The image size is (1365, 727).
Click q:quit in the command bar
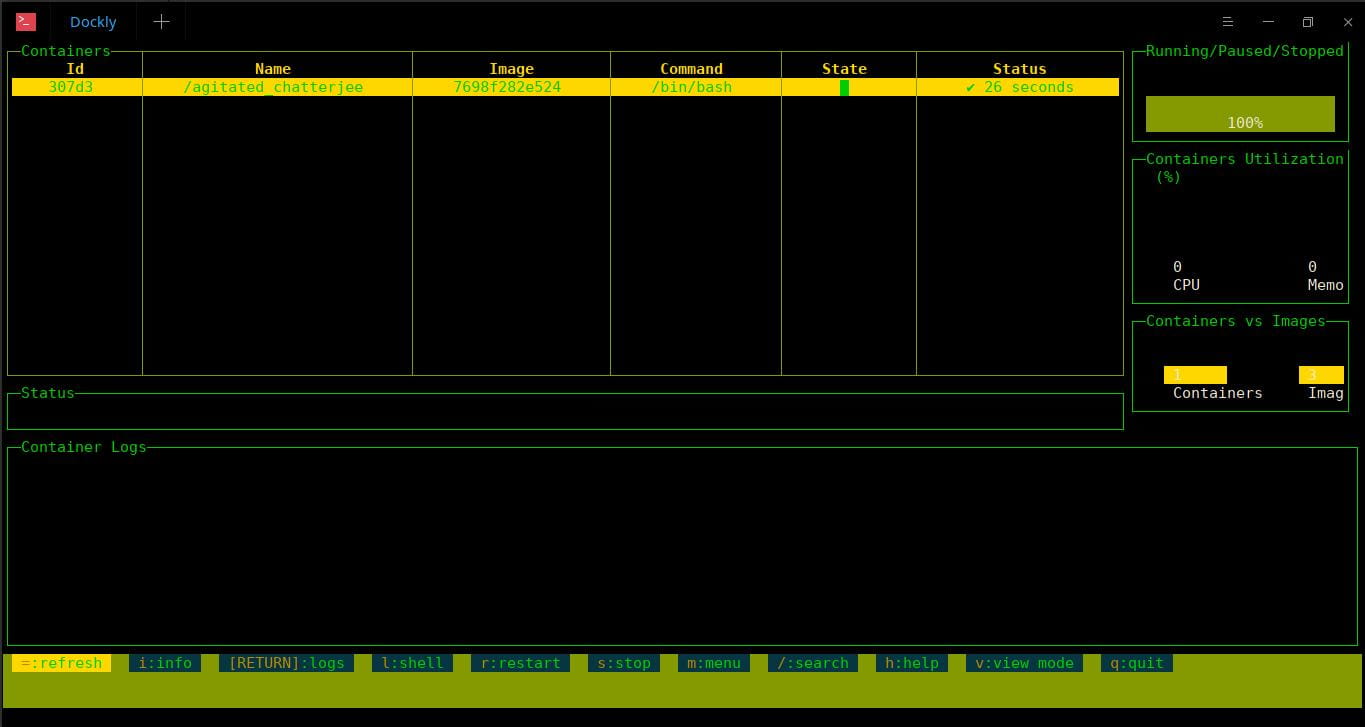pyautogui.click(x=1137, y=663)
